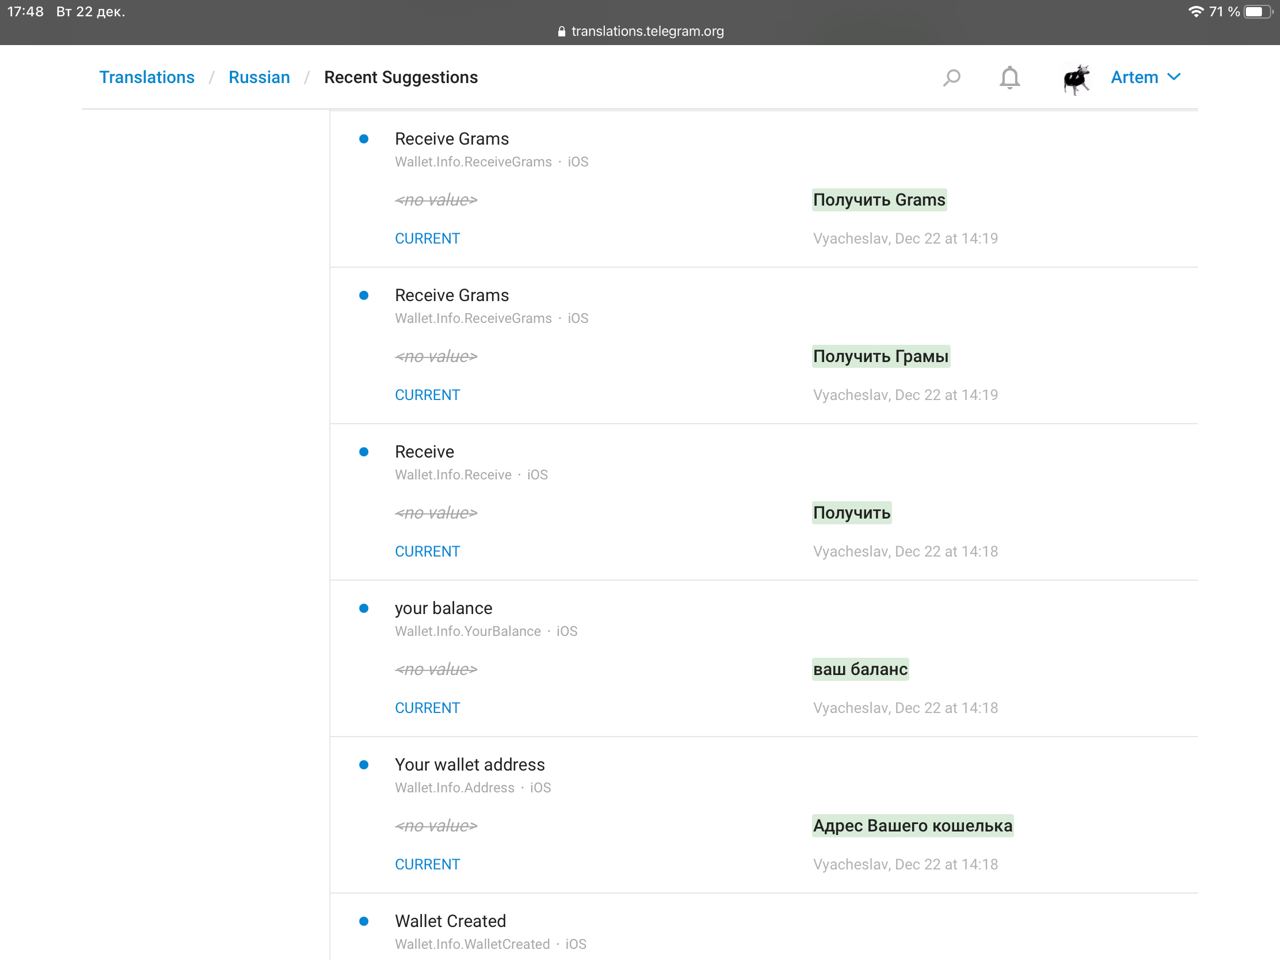Click Vyacheslav's timestamp under Получить Grams
Image resolution: width=1280 pixels, height=960 pixels.
point(905,238)
